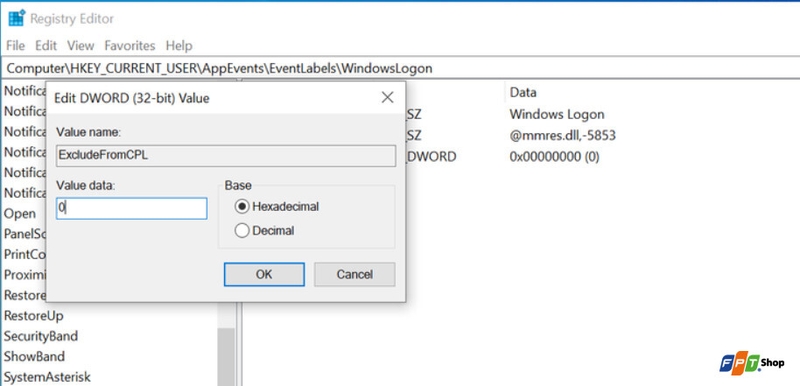Open the Favorites menu
Viewport: 800px width, 386px height.
pos(130,45)
